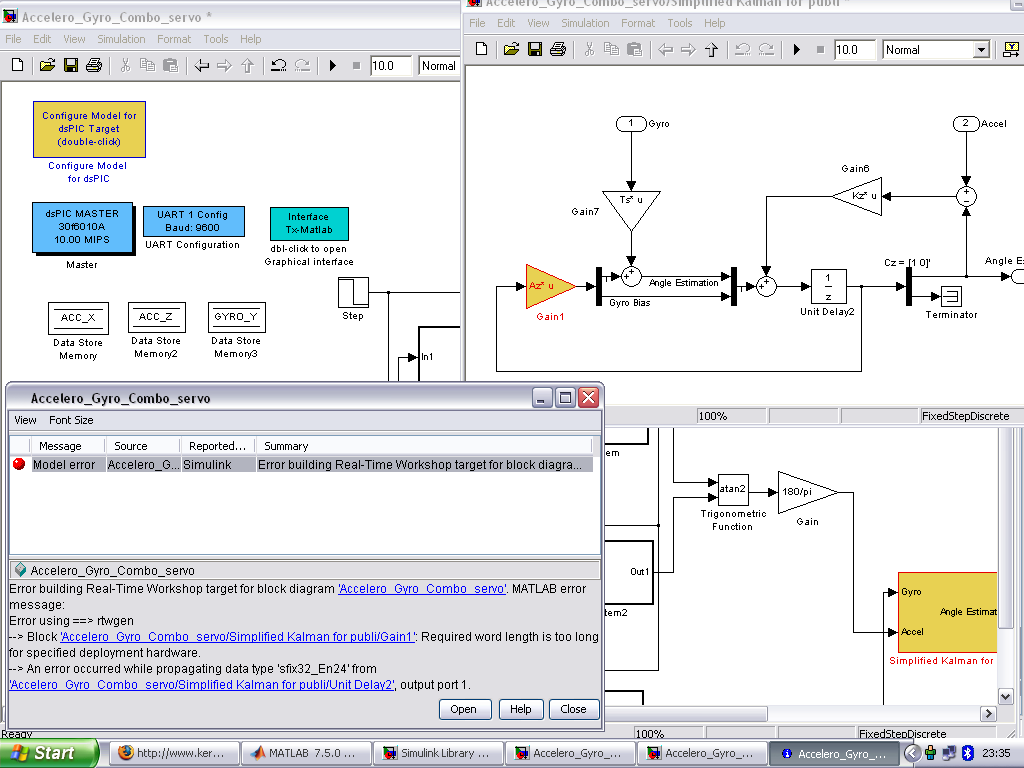Click the Summary column header

423,446
